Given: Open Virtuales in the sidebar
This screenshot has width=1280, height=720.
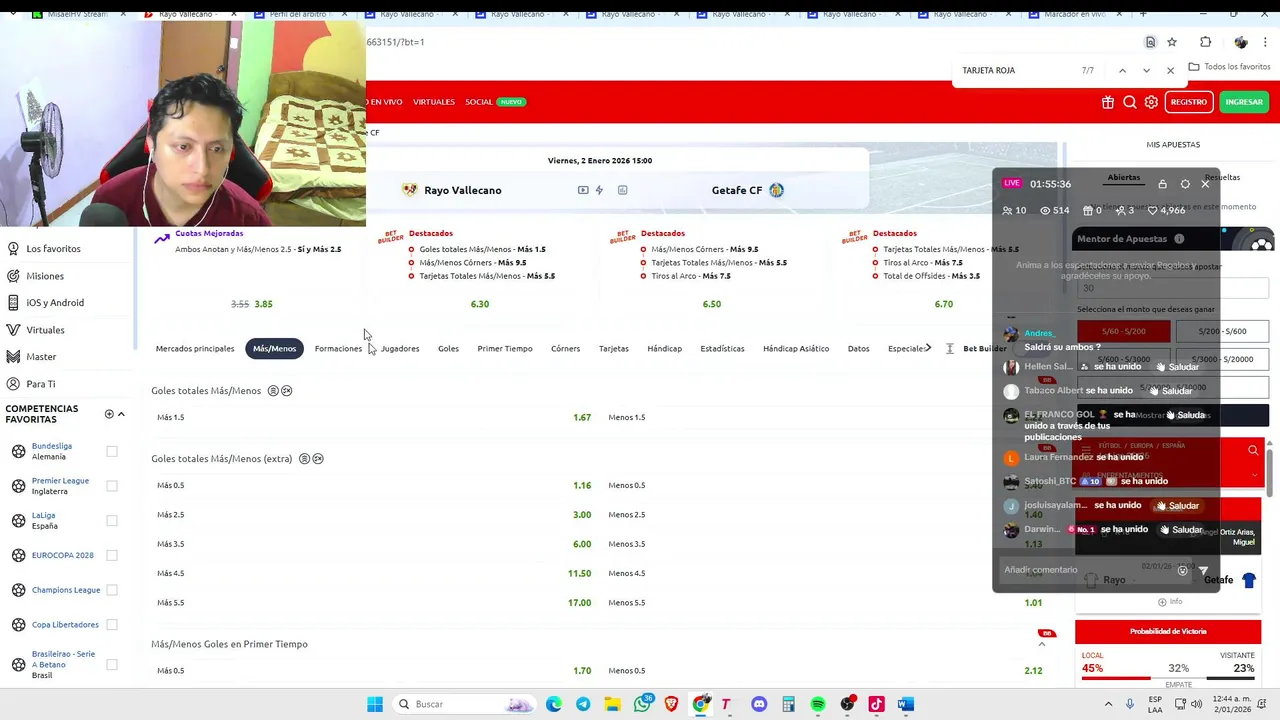Looking at the screenshot, I should point(45,330).
